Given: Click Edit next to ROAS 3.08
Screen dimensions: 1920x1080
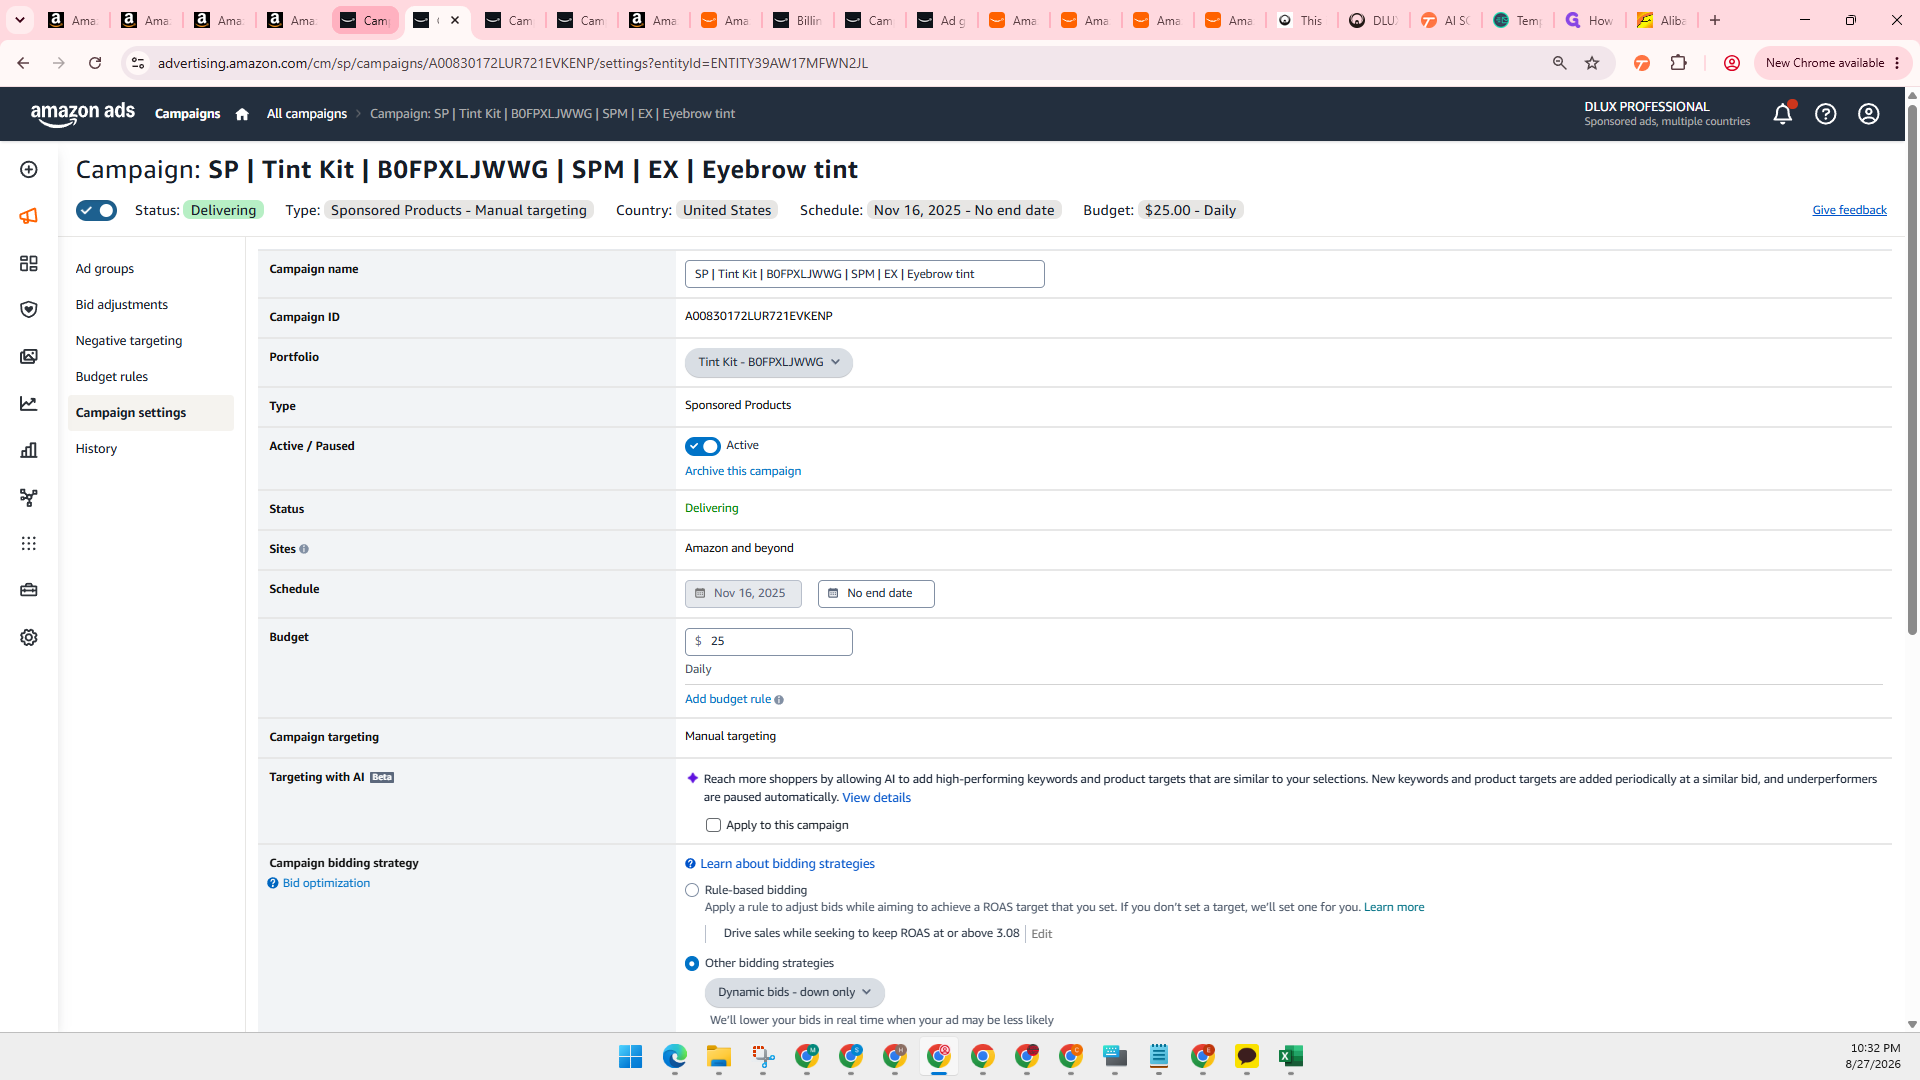Looking at the screenshot, I should pyautogui.click(x=1041, y=934).
